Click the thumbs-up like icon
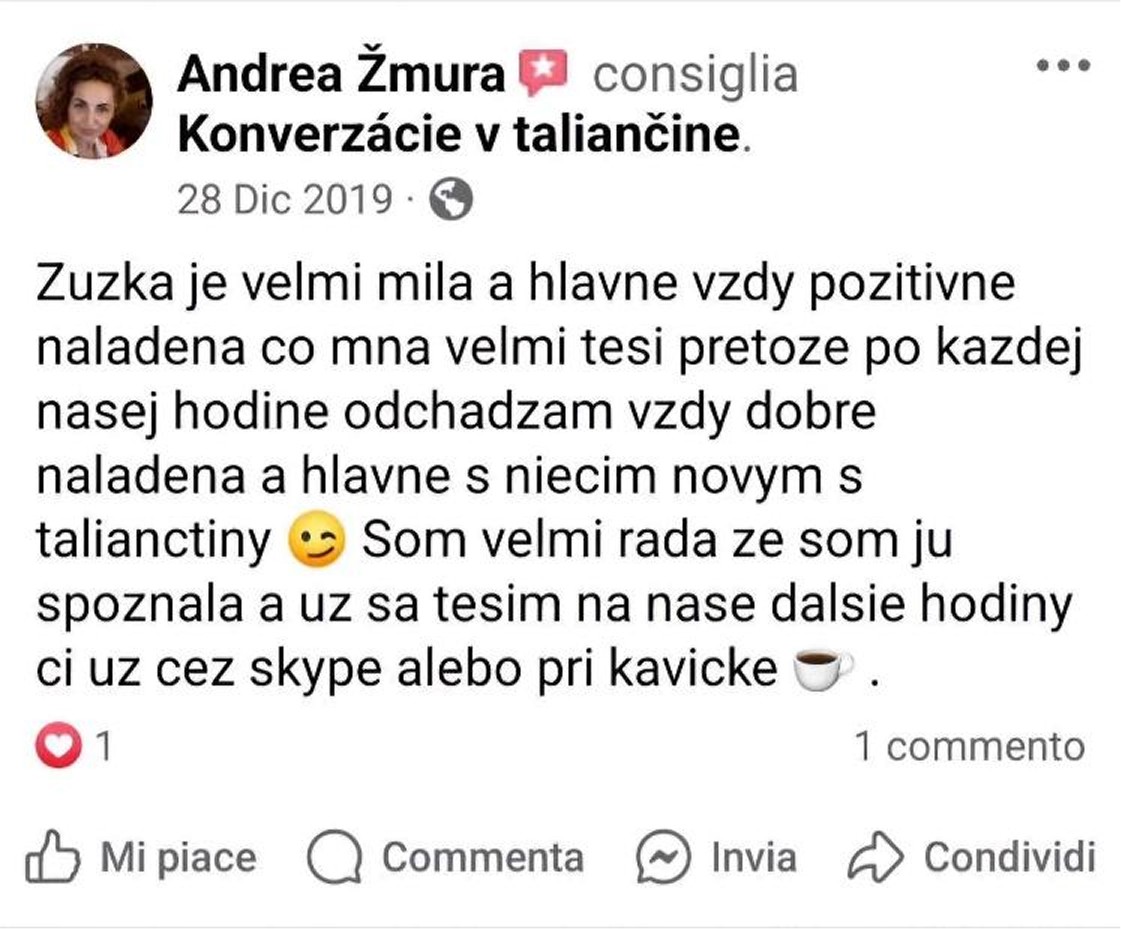 52,856
